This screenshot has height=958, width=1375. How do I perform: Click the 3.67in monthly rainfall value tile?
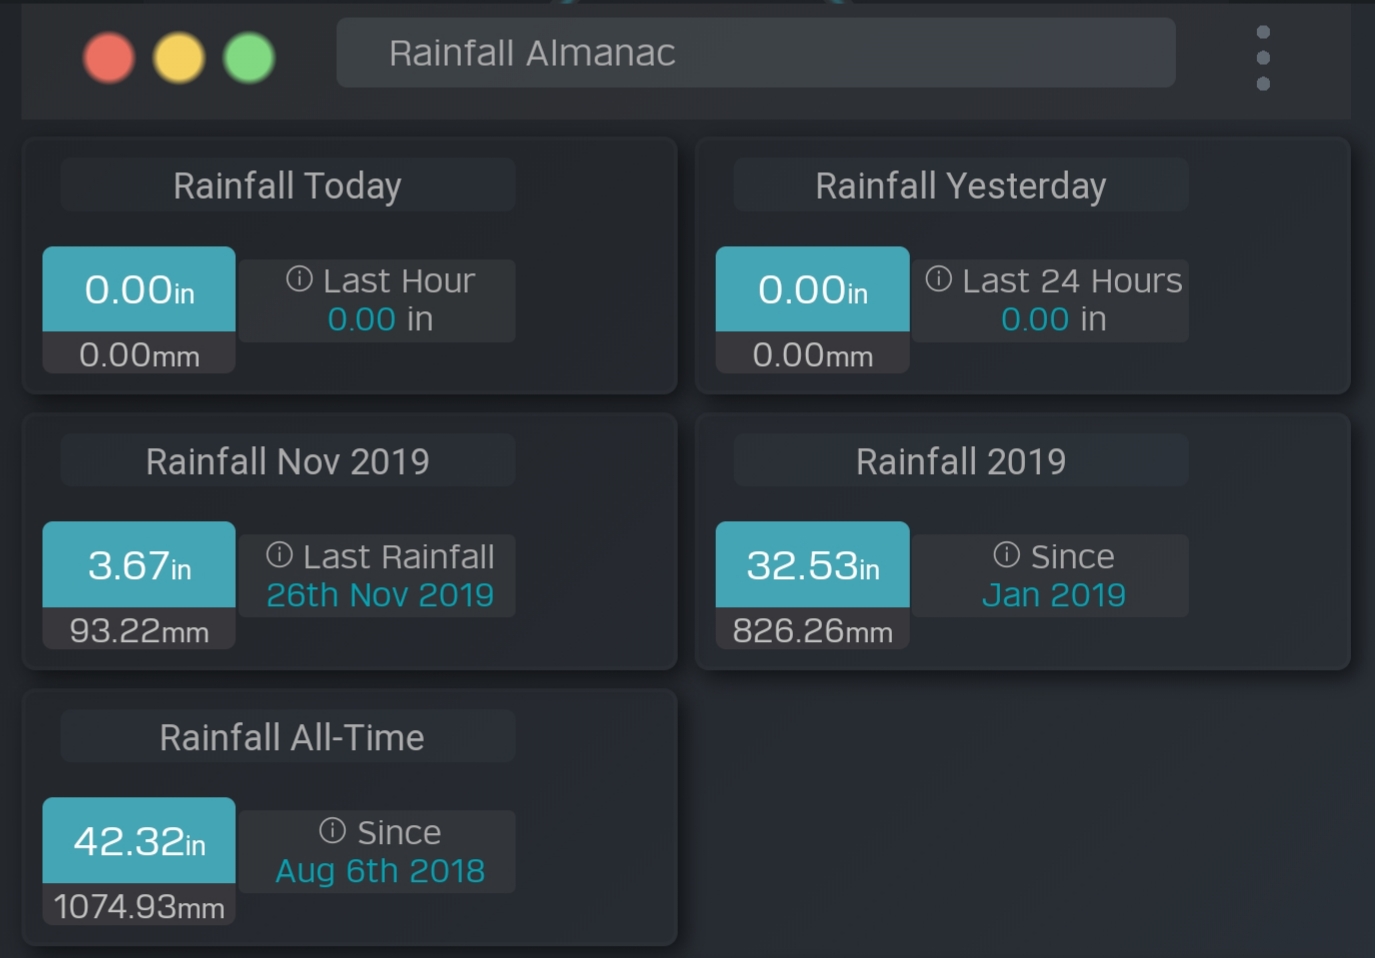(139, 565)
